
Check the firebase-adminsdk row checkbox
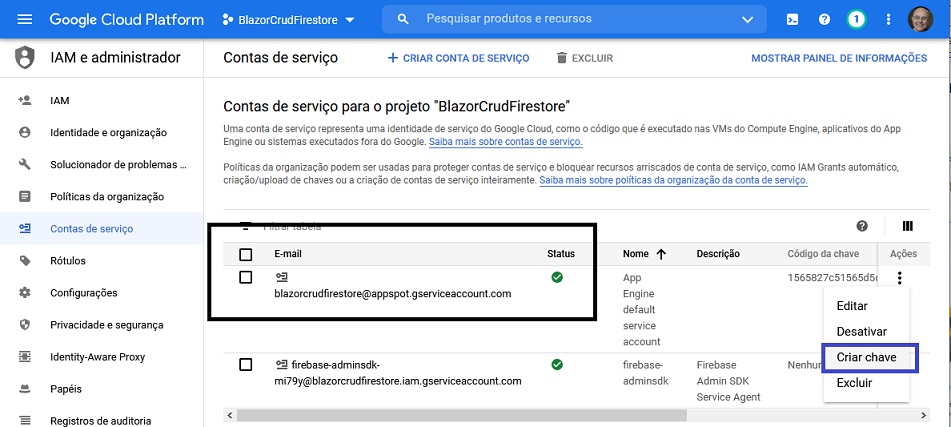246,365
